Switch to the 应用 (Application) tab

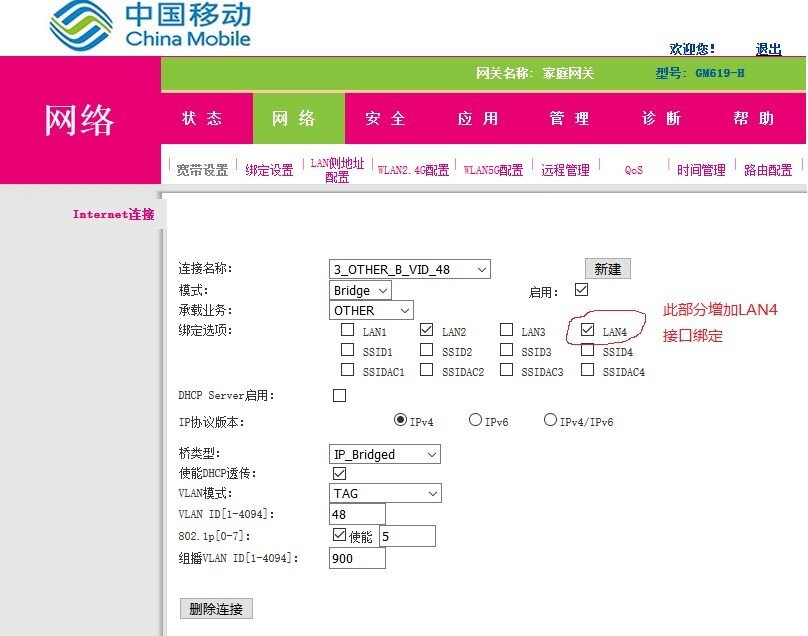point(478,118)
